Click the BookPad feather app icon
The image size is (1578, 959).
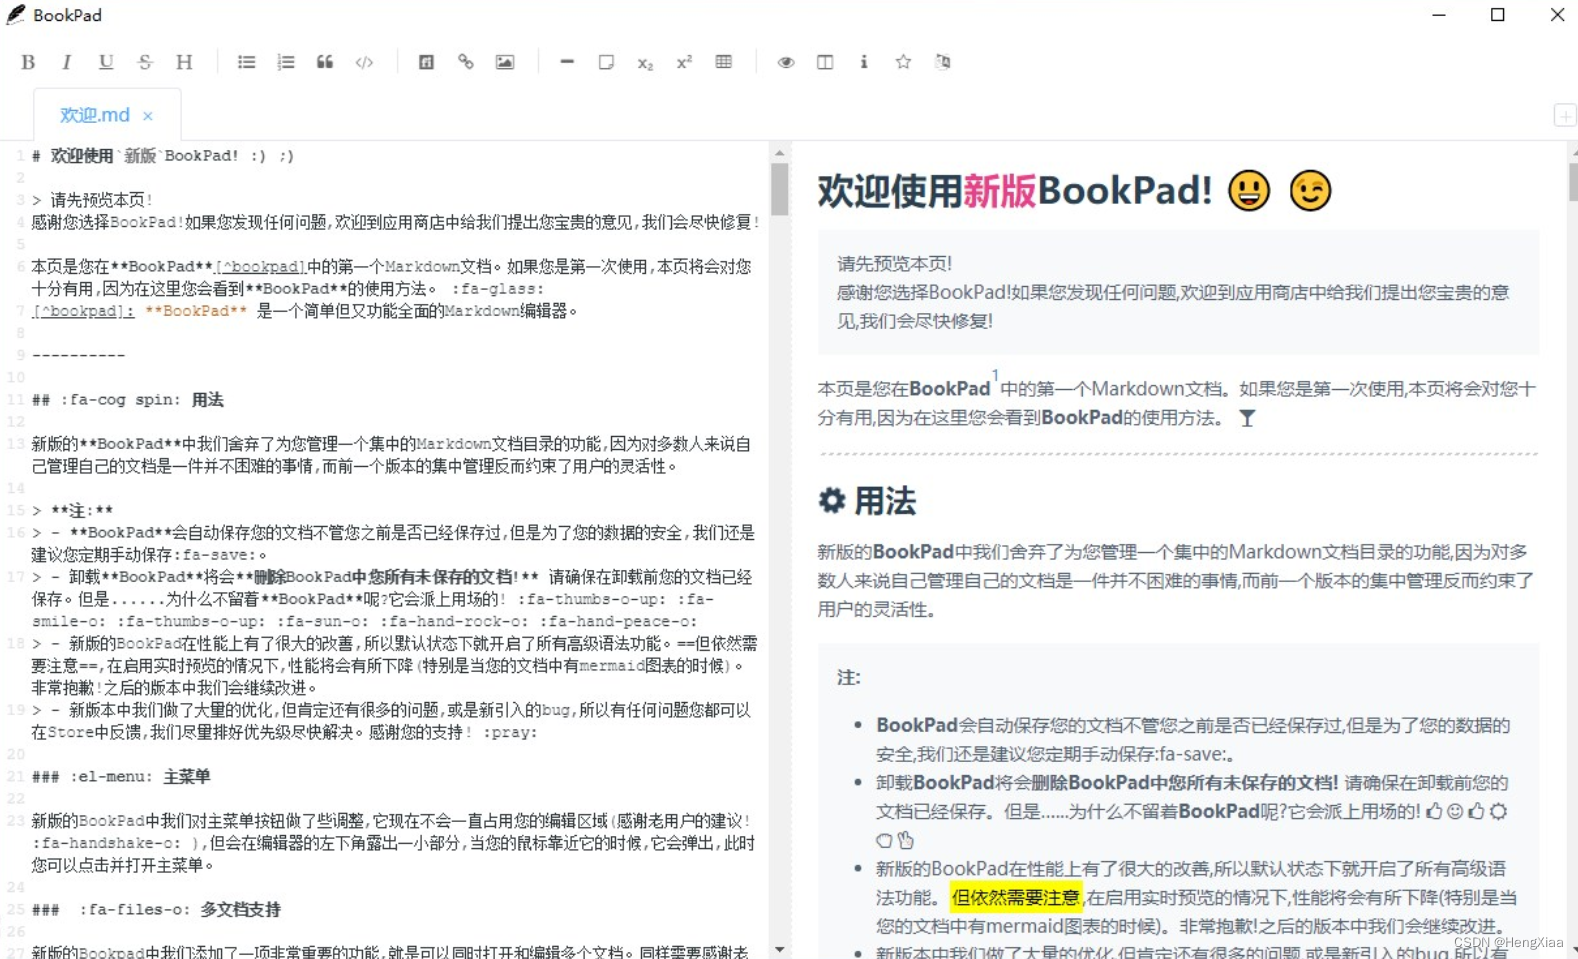[x=16, y=14]
